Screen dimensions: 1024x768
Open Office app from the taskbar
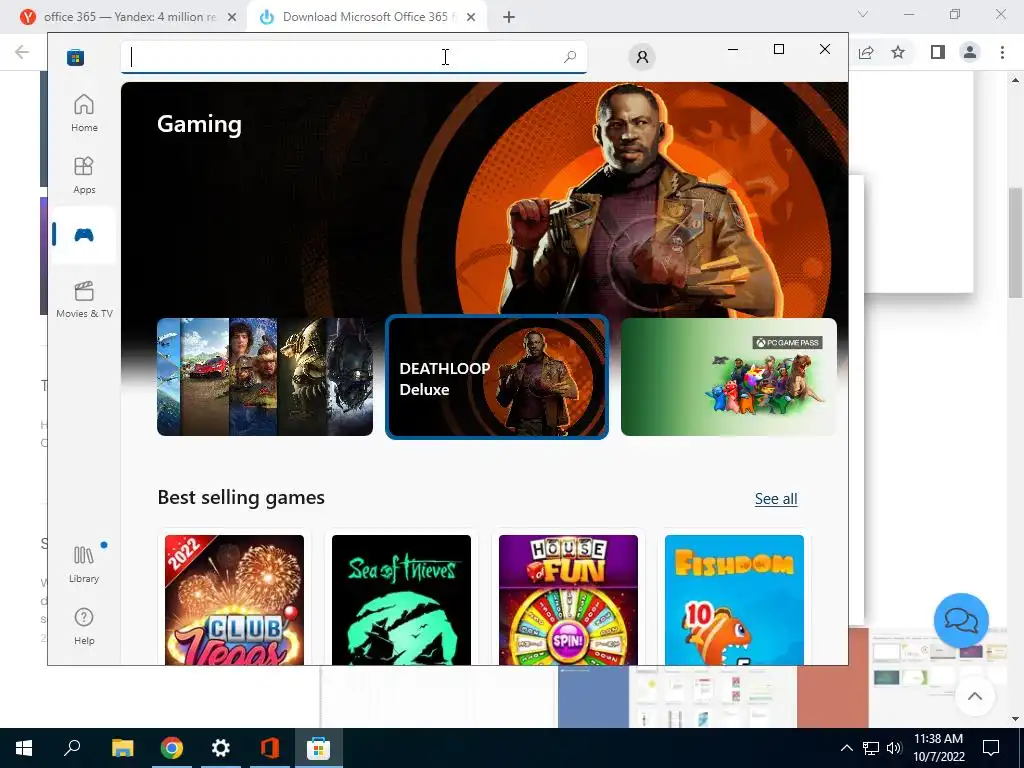(270, 748)
